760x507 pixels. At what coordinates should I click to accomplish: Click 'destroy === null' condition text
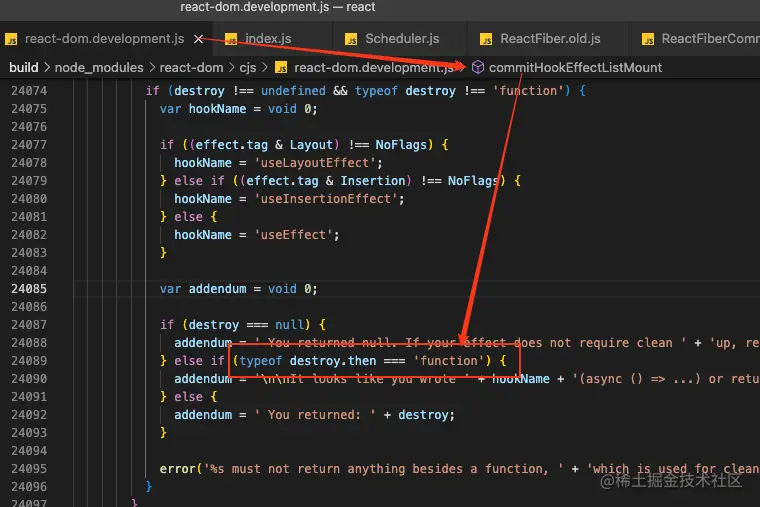246,325
